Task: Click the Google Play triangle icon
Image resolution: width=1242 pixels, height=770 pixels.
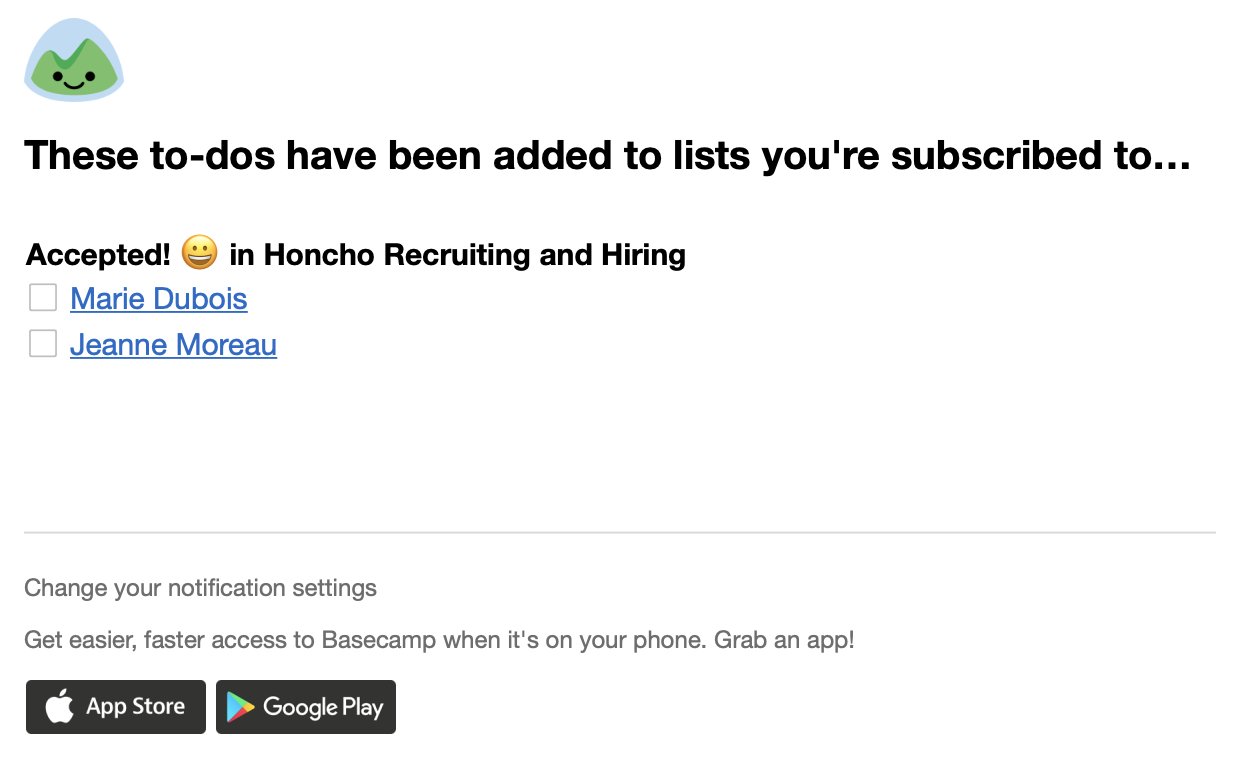Action: click(240, 707)
